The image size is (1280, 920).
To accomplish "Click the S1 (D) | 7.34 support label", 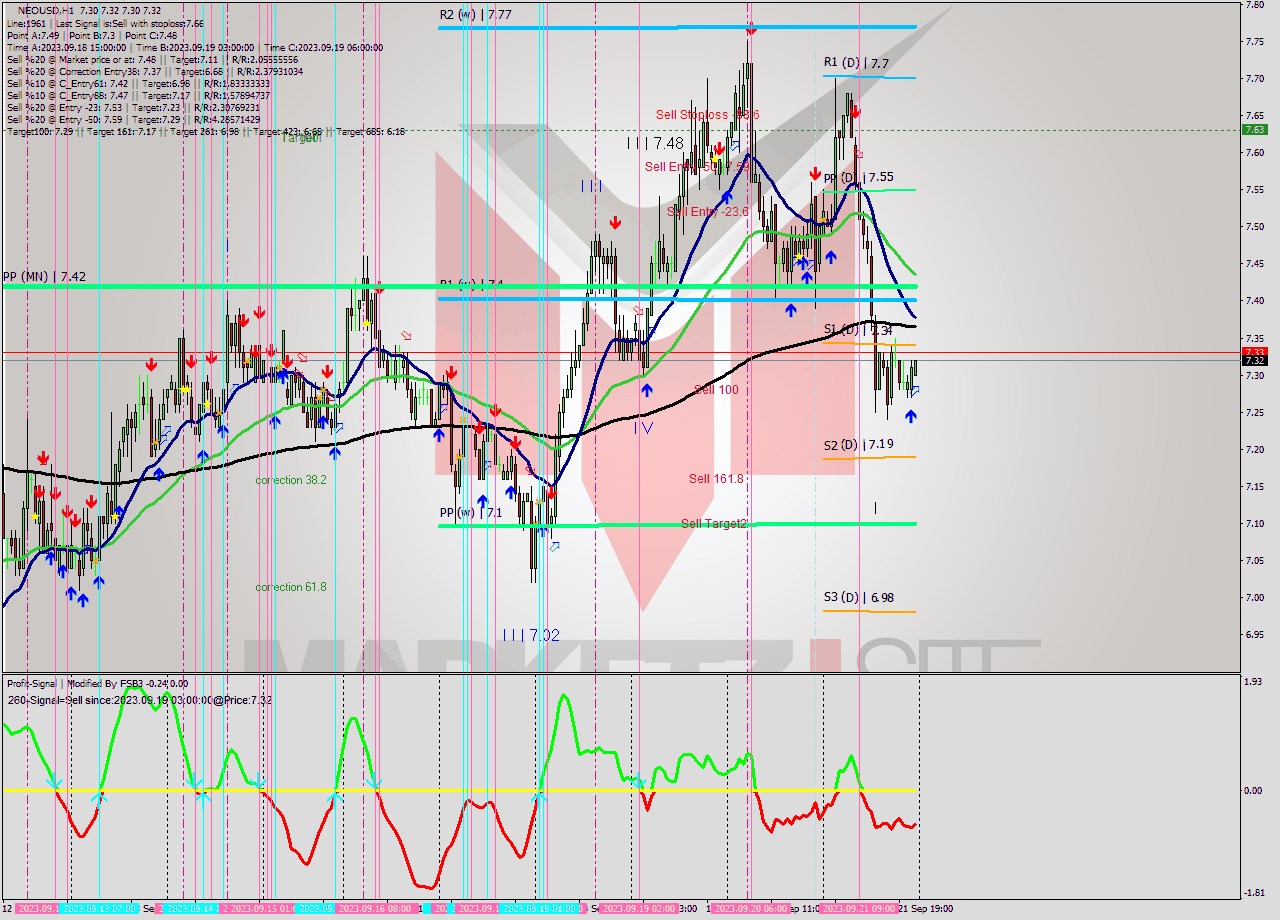I will [x=858, y=329].
